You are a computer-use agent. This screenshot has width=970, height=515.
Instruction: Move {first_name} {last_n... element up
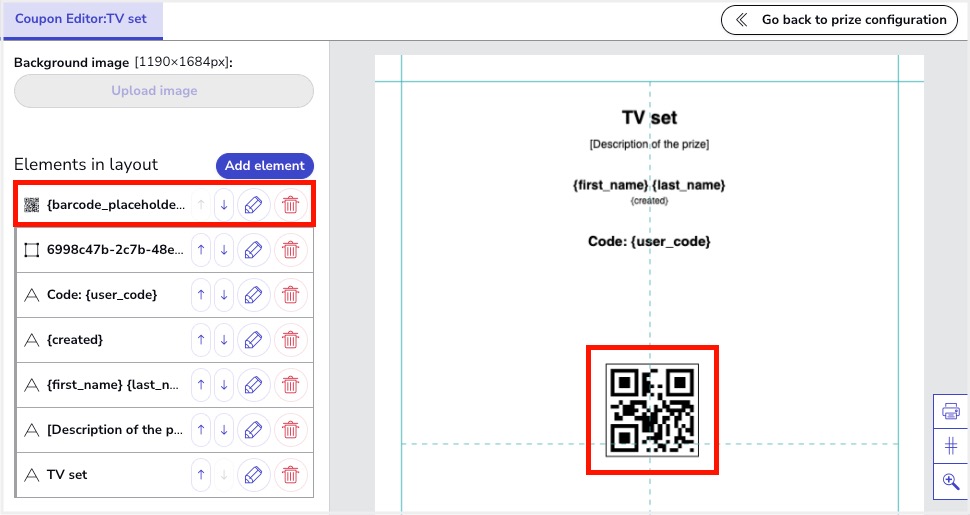tap(201, 385)
